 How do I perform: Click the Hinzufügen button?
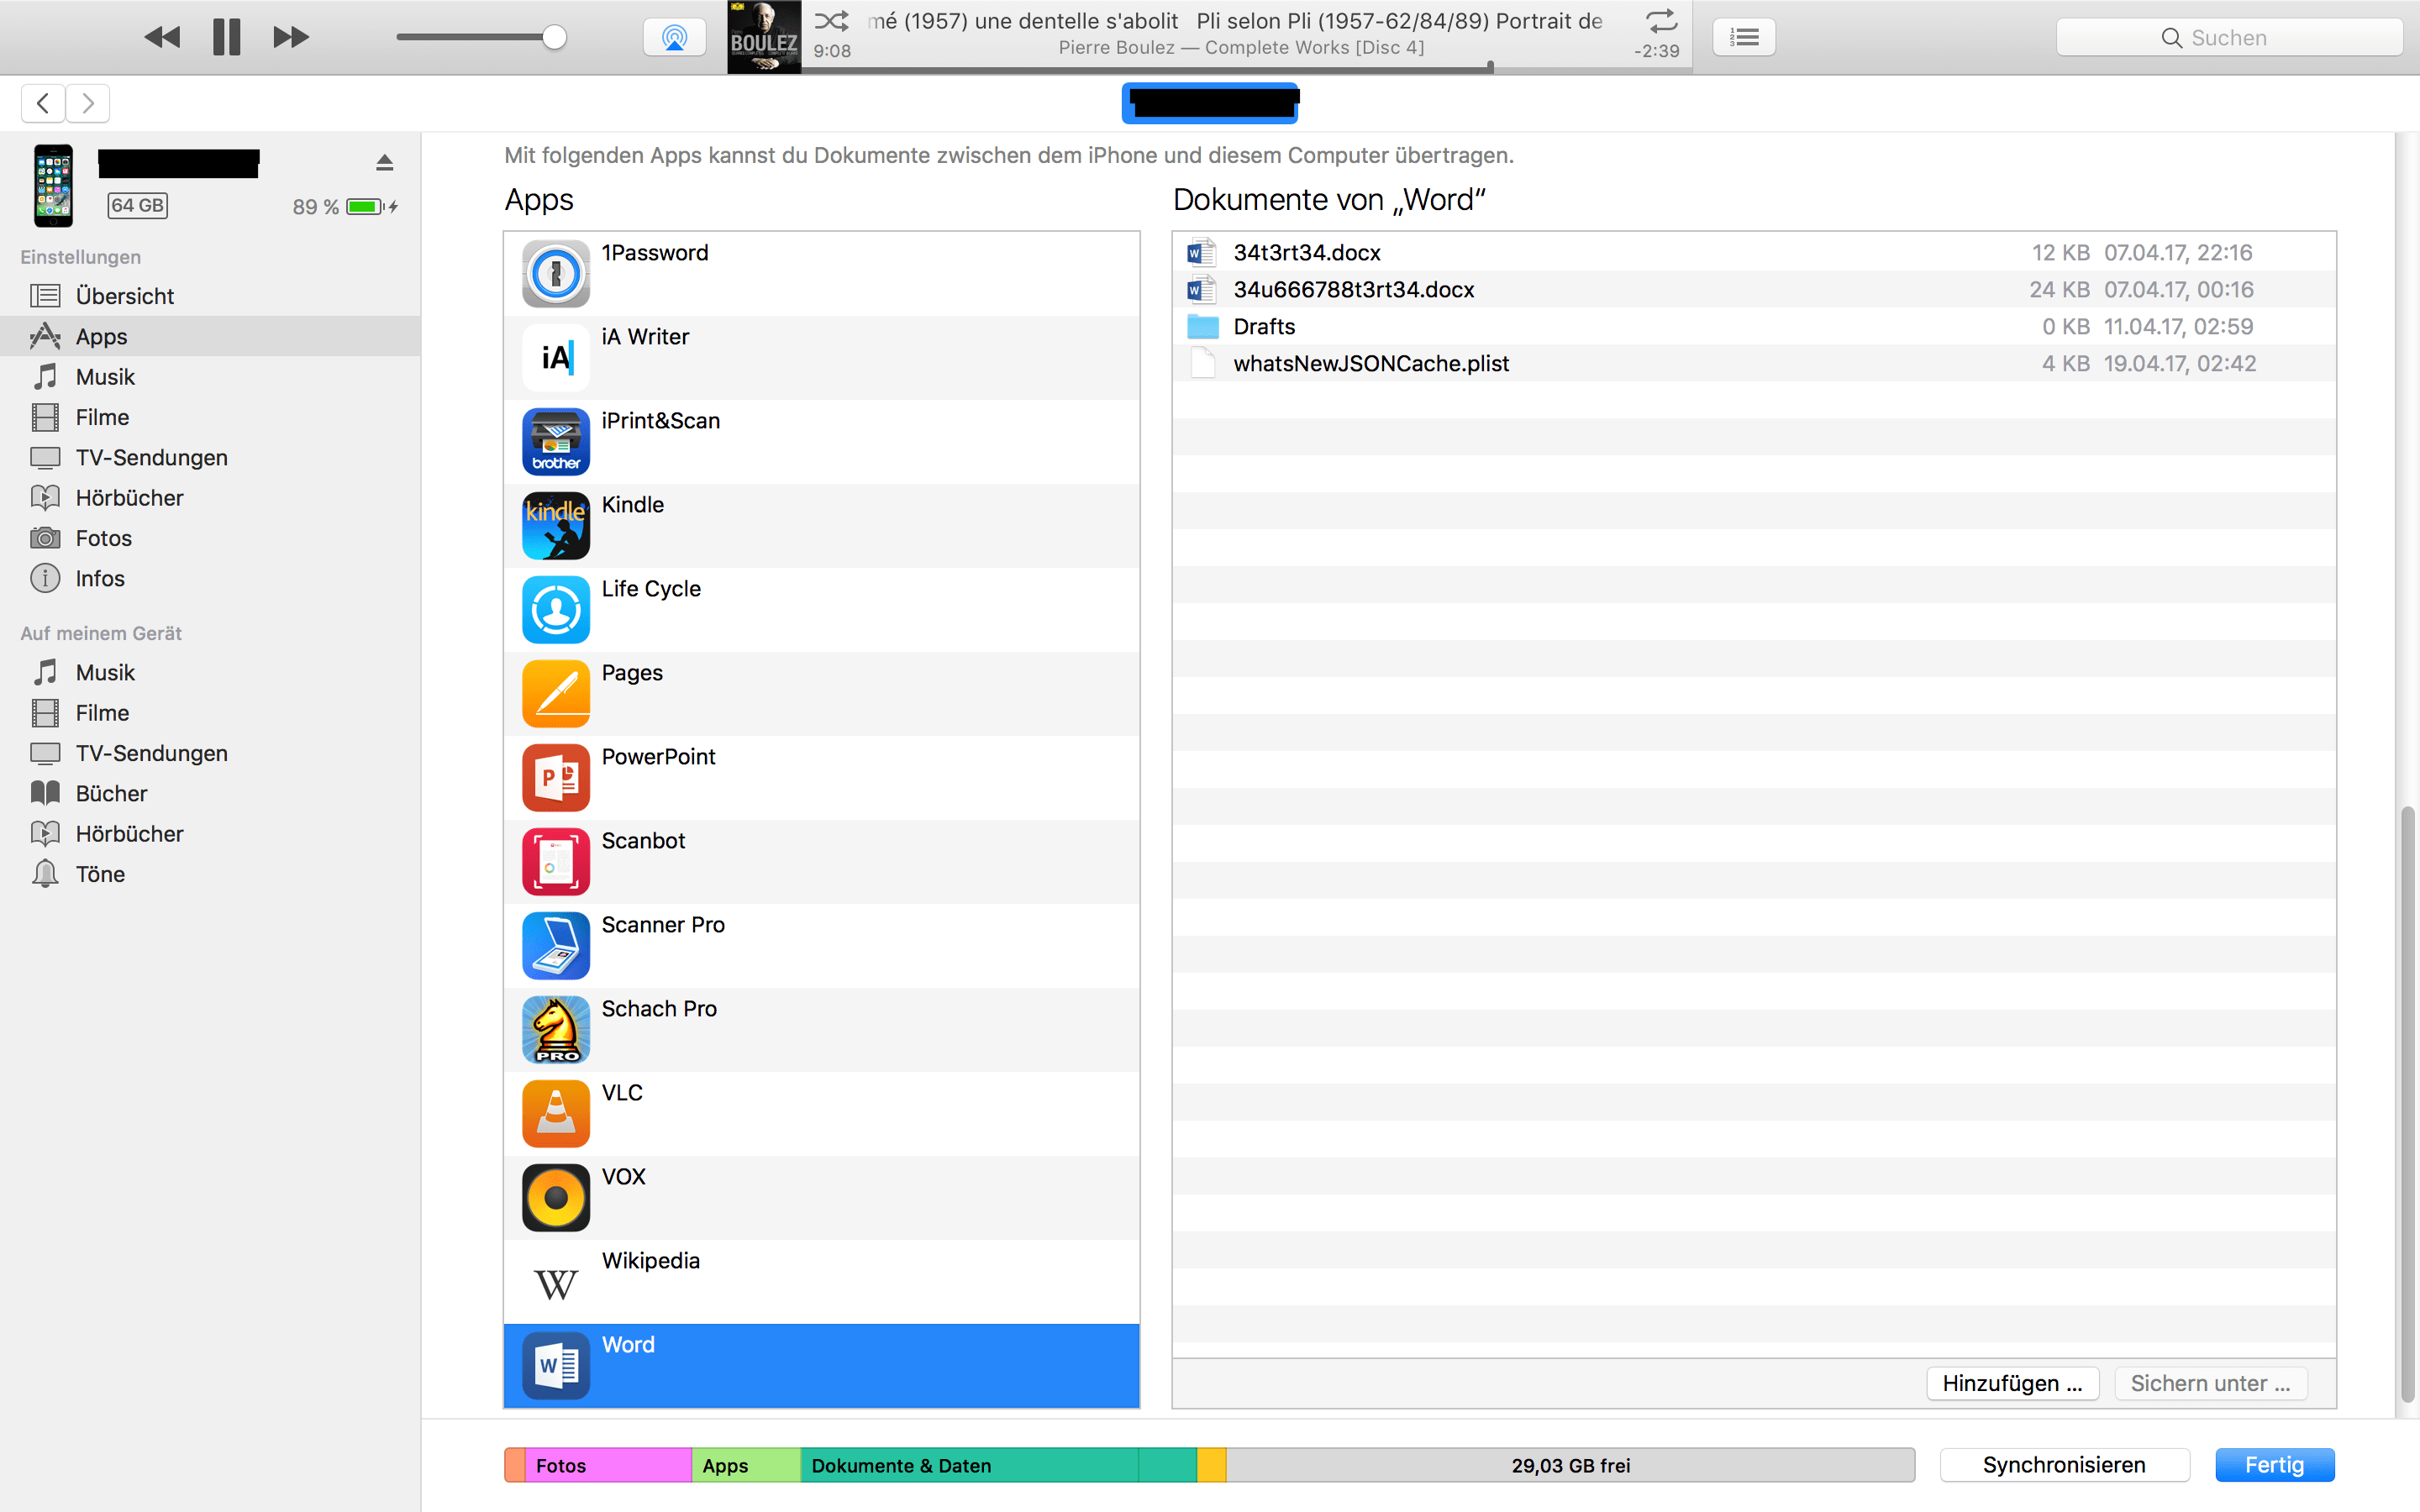click(2012, 1383)
